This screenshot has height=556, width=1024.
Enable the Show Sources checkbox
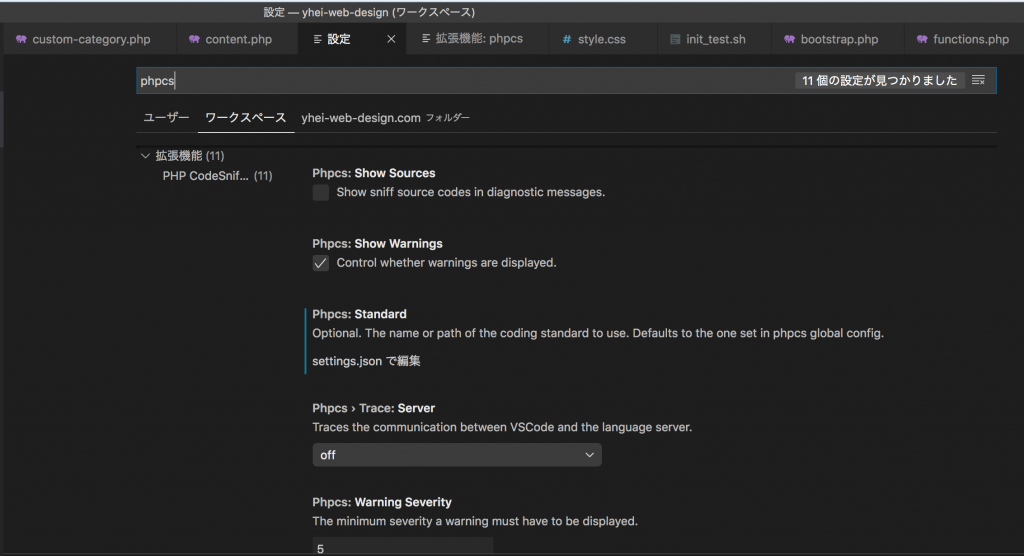point(321,192)
